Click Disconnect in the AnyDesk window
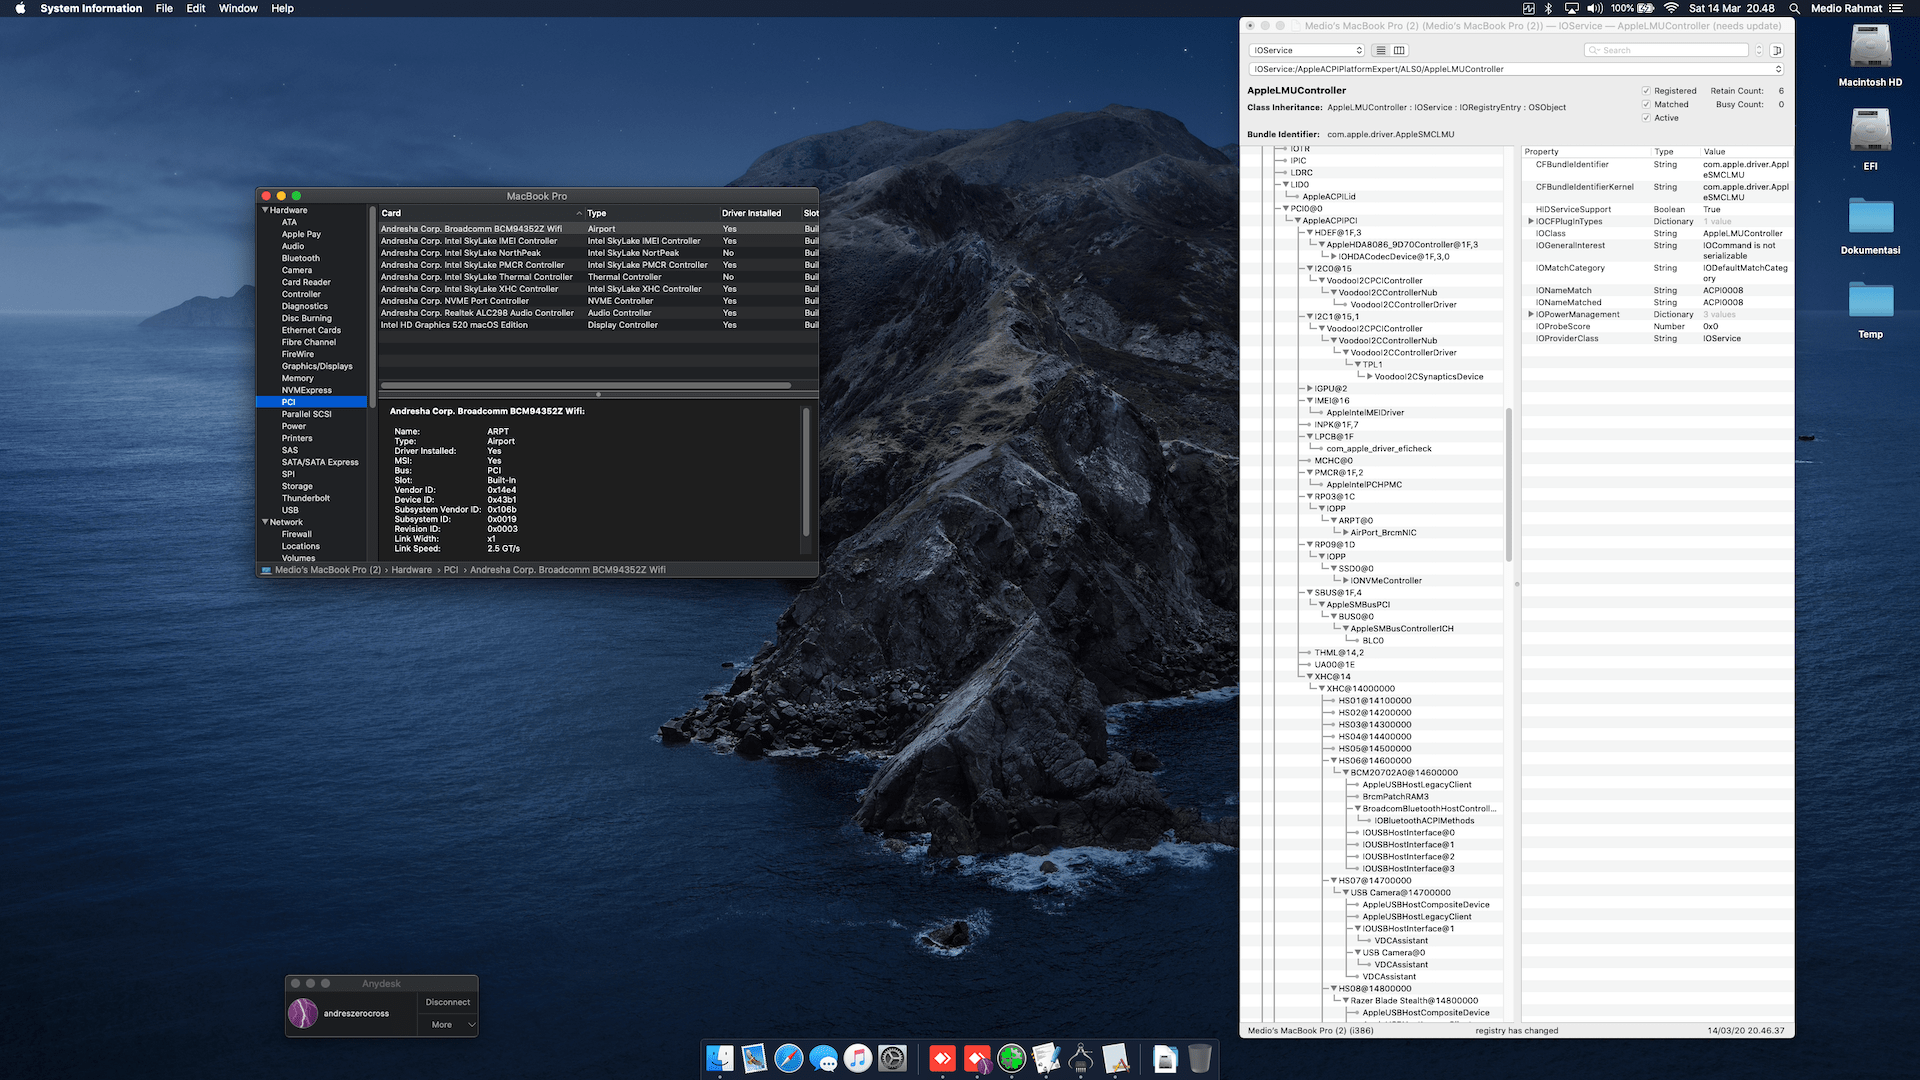Viewport: 1920px width, 1080px height. point(448,1002)
